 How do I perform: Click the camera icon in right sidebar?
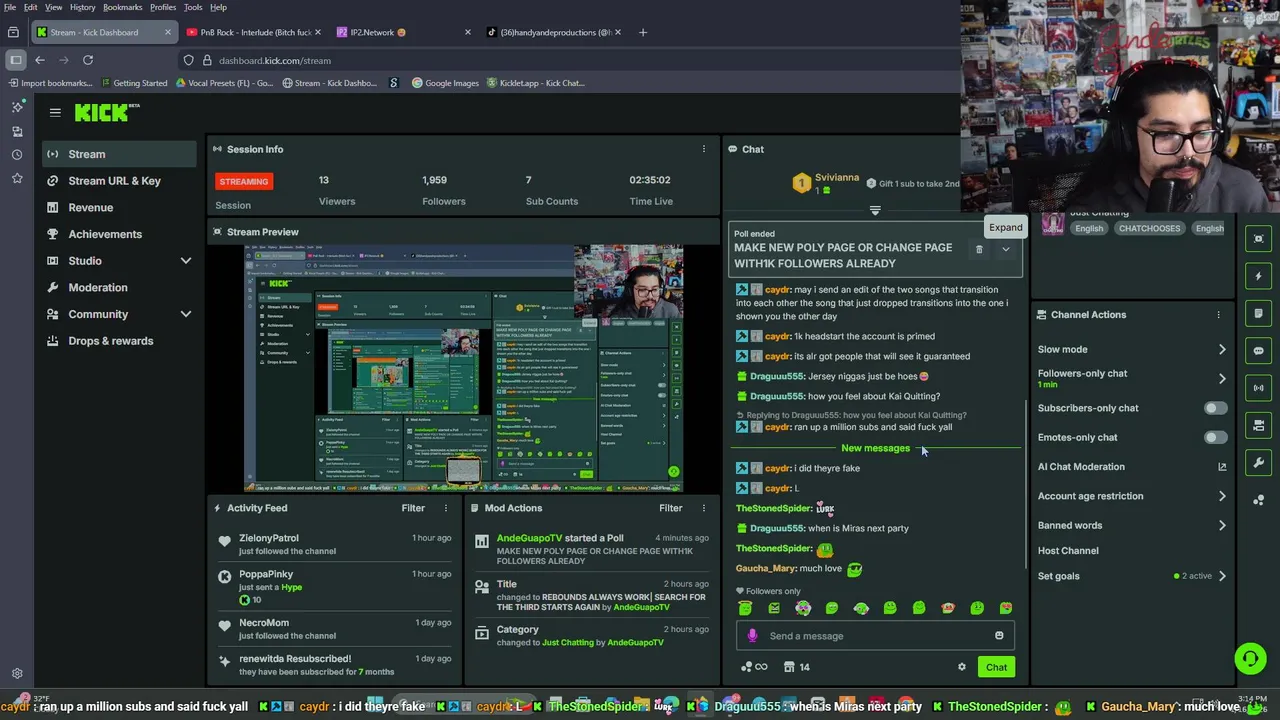pyautogui.click(x=1258, y=425)
